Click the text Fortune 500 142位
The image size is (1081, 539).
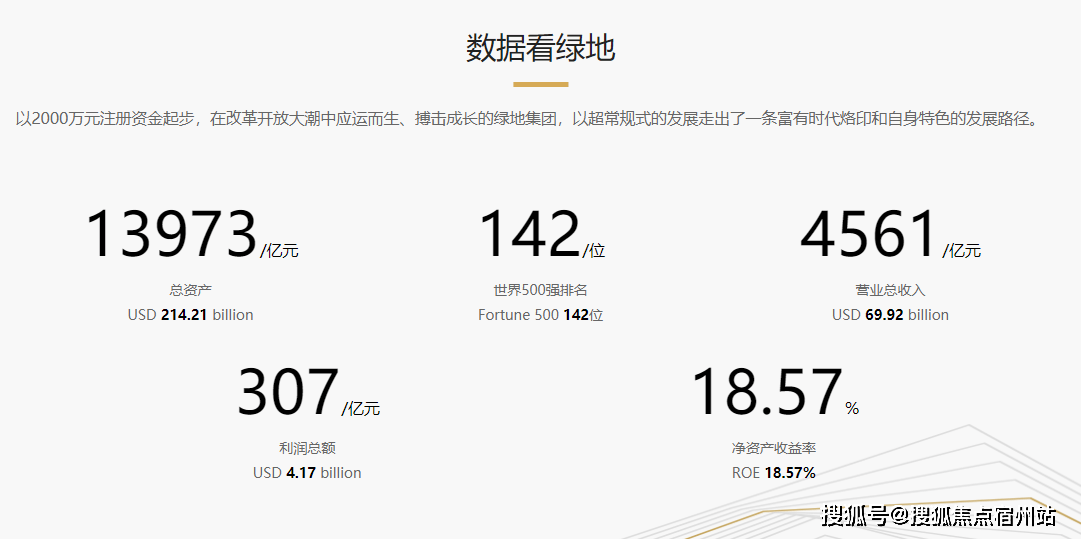pos(540,315)
